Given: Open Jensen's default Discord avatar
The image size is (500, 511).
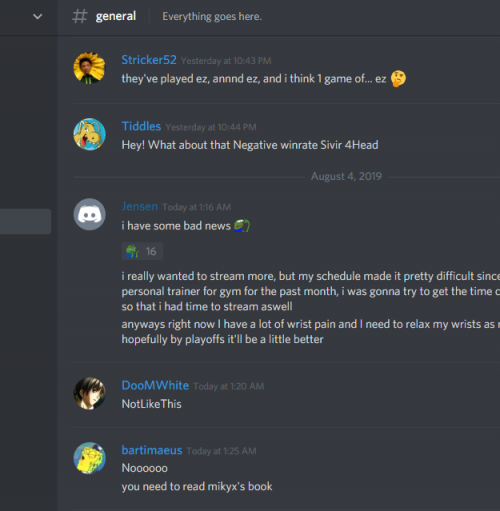Looking at the screenshot, I should 89,214.
